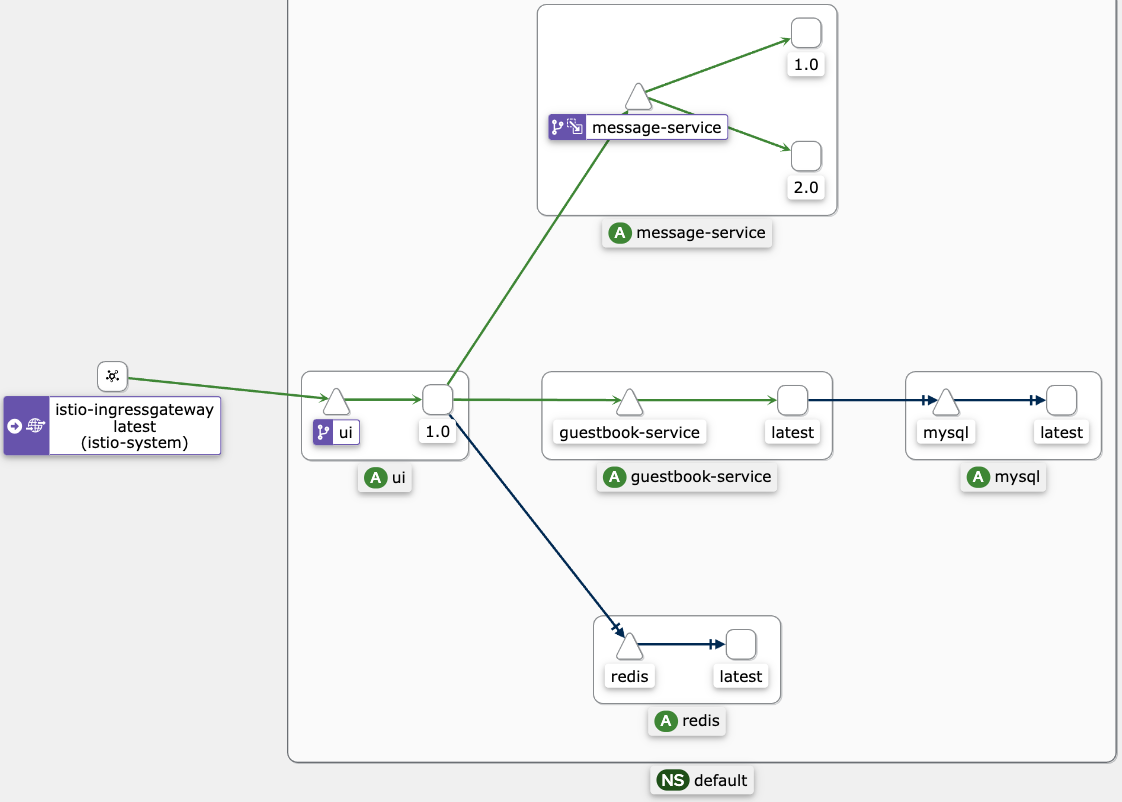Screen dimensions: 1122x802
Task: Click the redis service triangle node
Action: 629,647
